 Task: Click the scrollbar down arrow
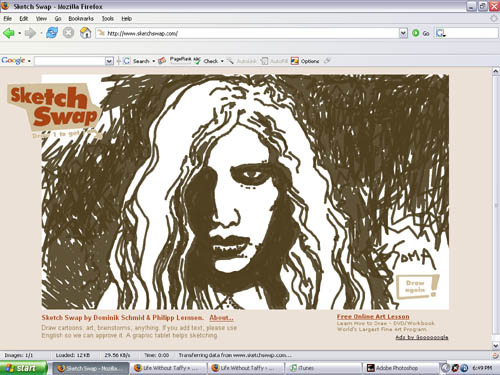496,346
